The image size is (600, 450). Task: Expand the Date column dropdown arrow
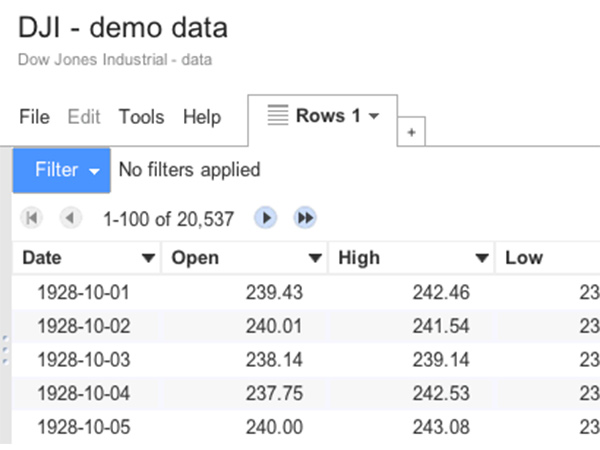[x=148, y=258]
